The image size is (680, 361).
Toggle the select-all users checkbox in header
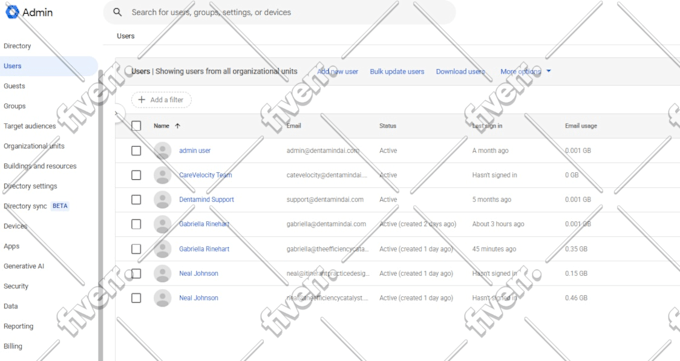[x=136, y=126]
